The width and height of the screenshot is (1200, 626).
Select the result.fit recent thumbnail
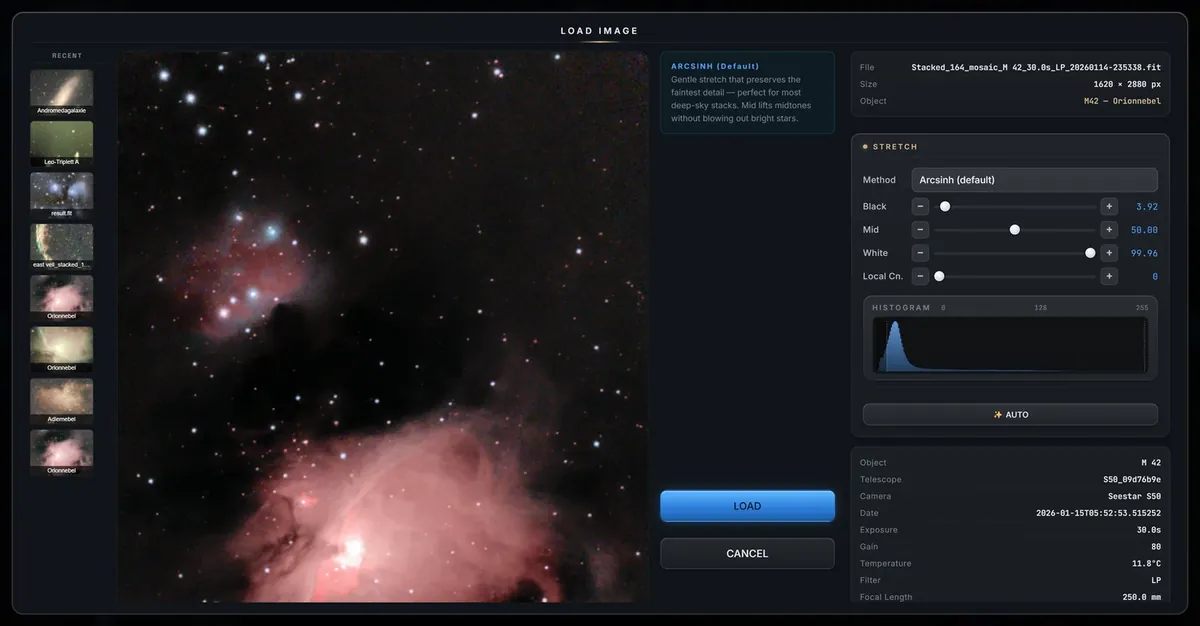(x=62, y=195)
